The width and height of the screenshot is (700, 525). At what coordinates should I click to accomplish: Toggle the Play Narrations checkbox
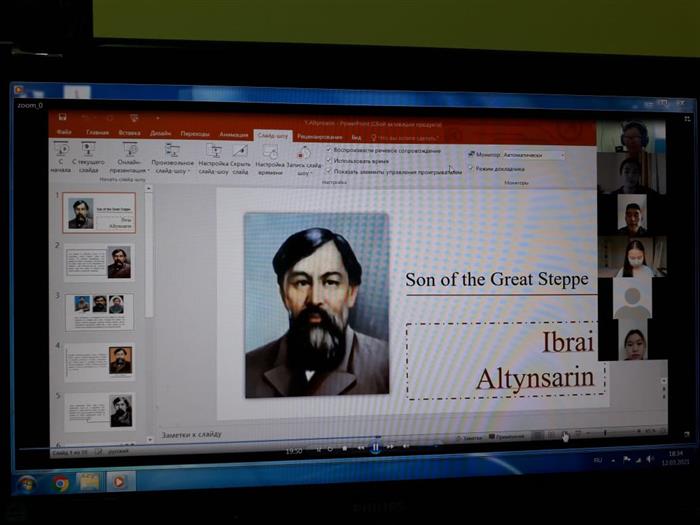[x=329, y=151]
